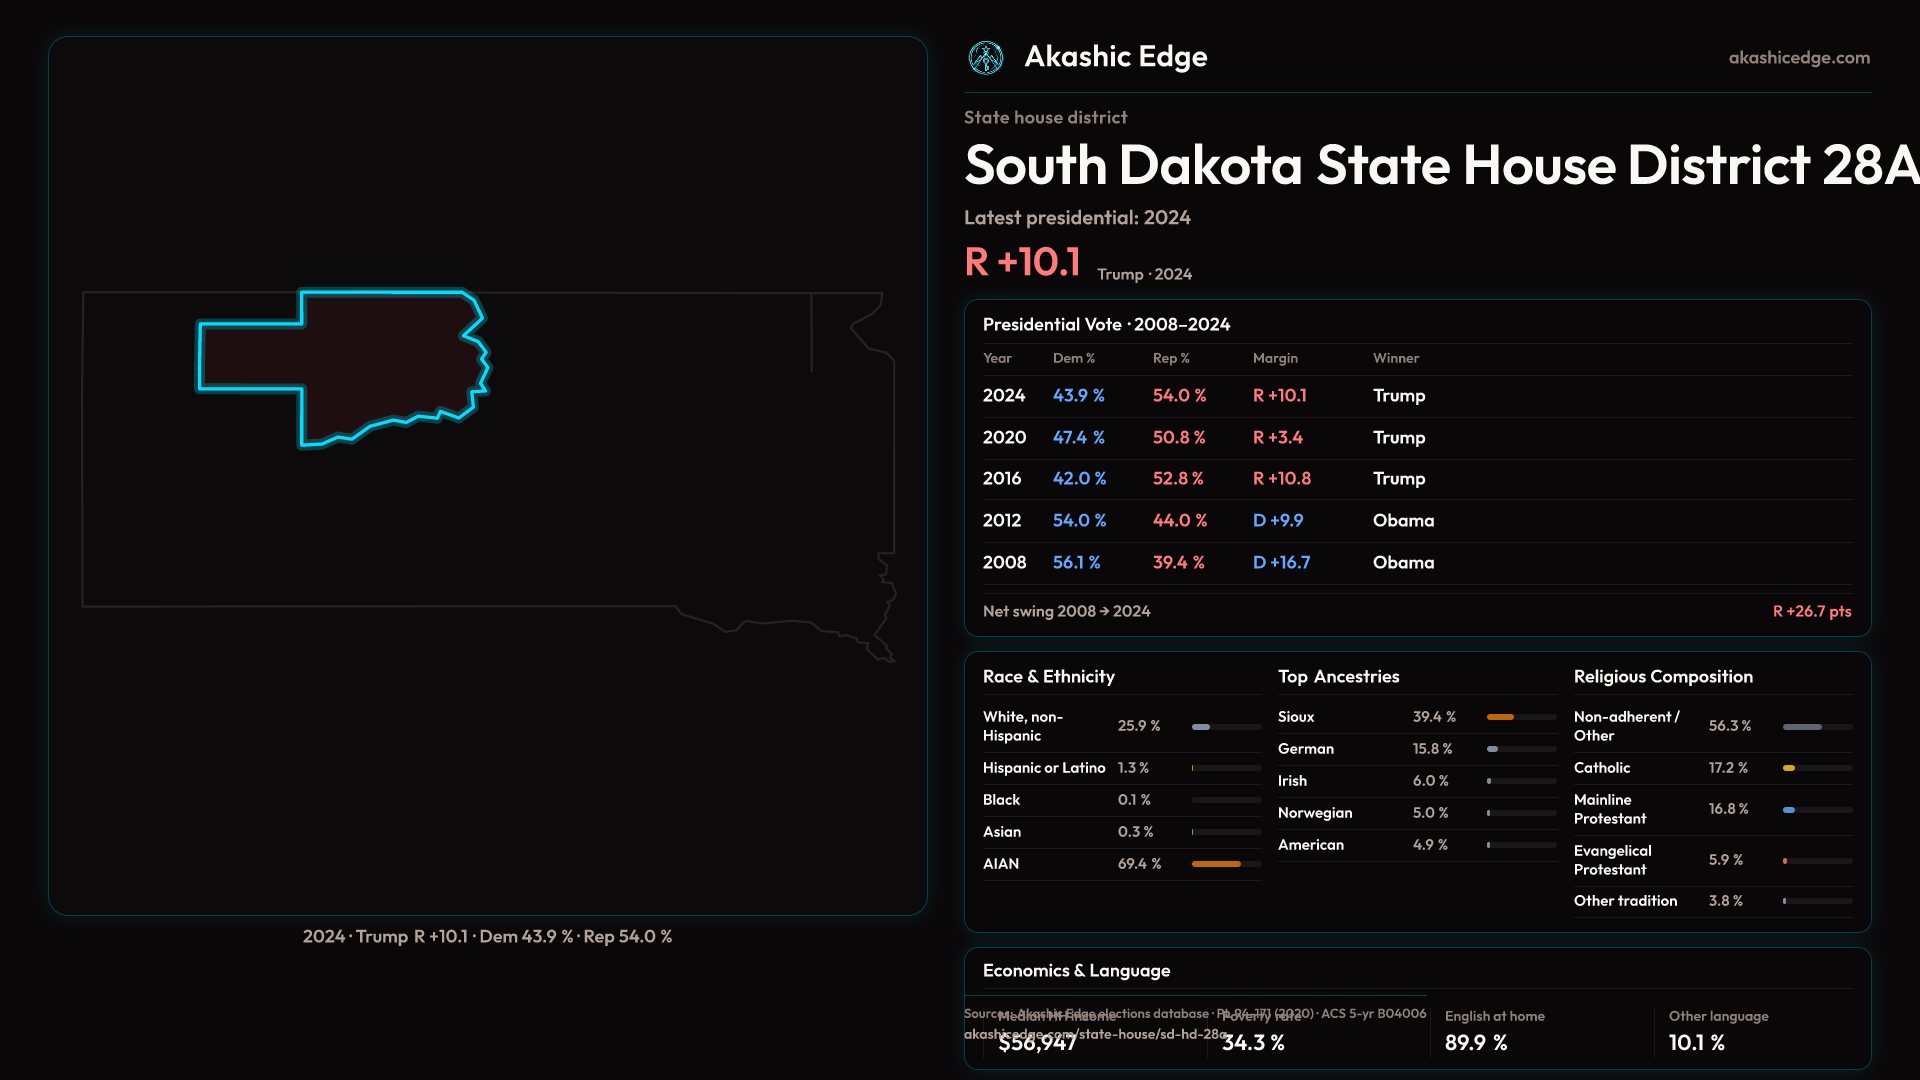Image resolution: width=1920 pixels, height=1080 pixels.
Task: Click the map caption below the map
Action: [487, 937]
